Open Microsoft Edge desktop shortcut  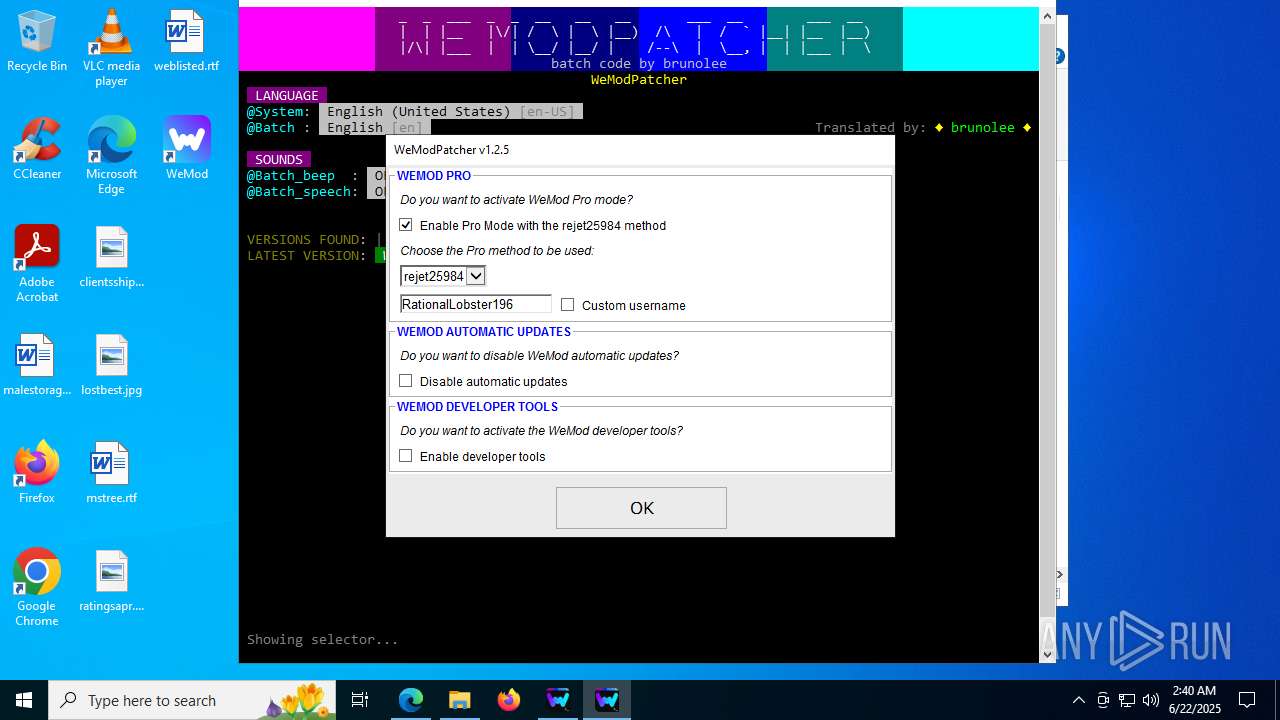click(x=111, y=155)
